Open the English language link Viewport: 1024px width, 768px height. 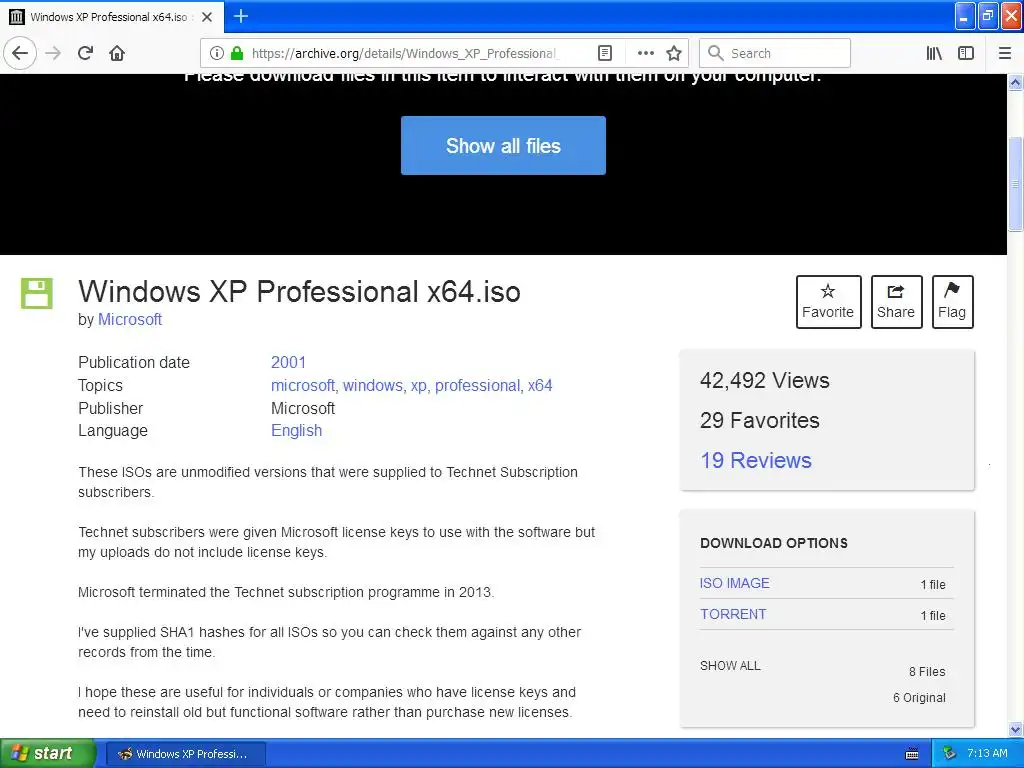[296, 430]
